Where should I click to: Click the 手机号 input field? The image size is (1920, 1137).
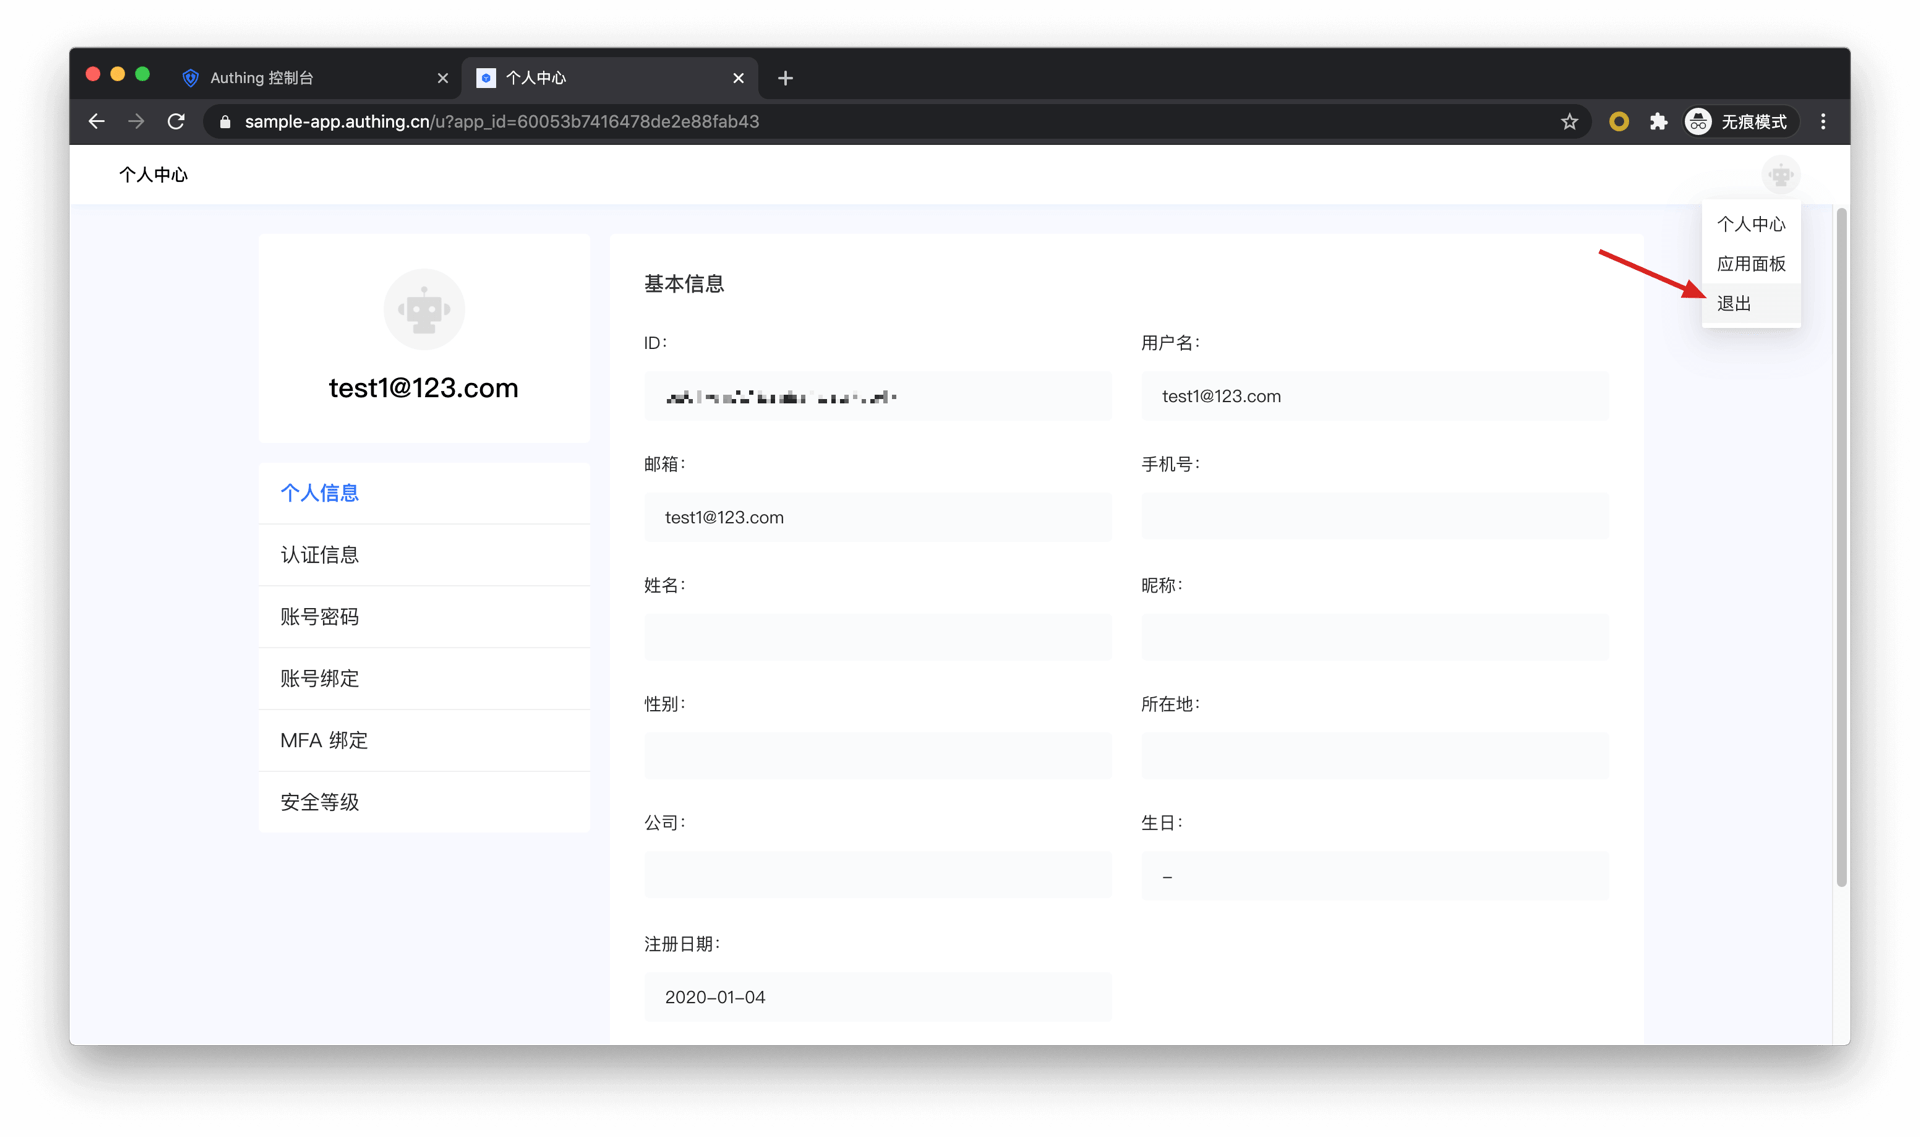(x=1374, y=516)
